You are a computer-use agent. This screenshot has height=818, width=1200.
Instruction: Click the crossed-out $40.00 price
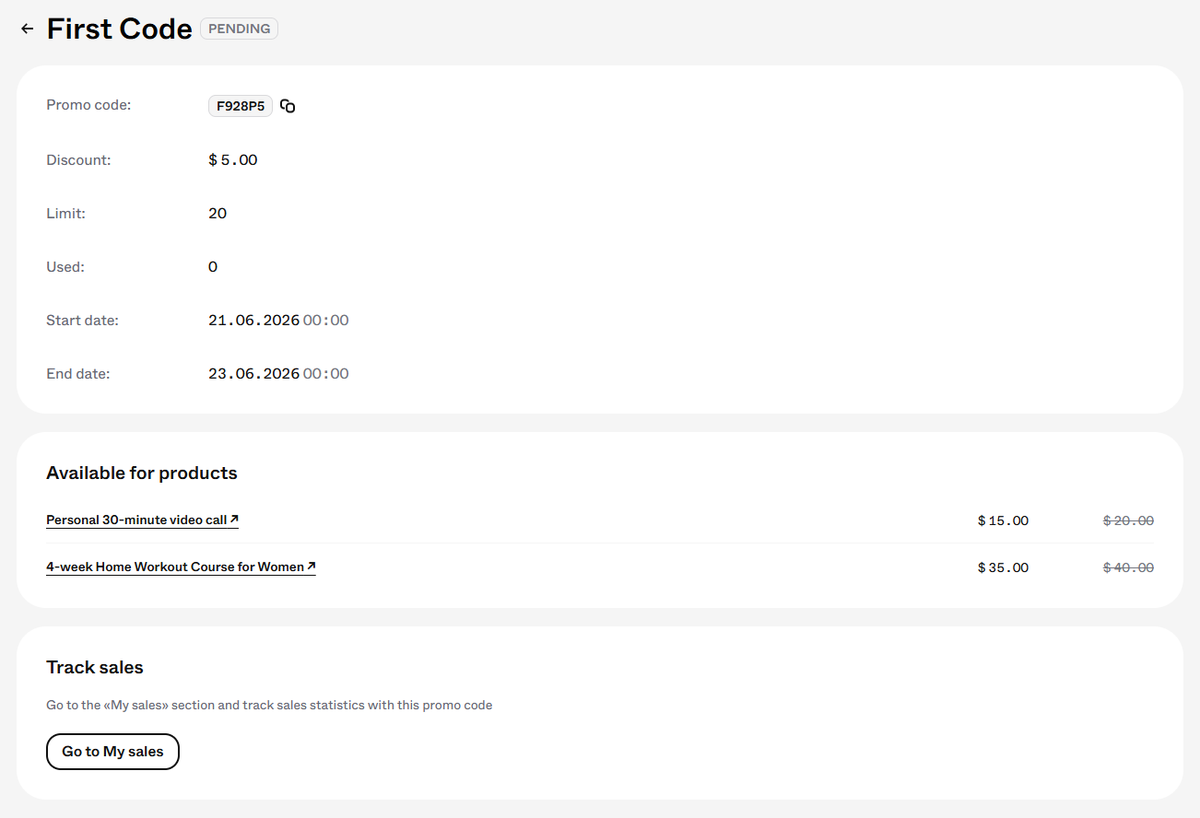[x=1128, y=567]
